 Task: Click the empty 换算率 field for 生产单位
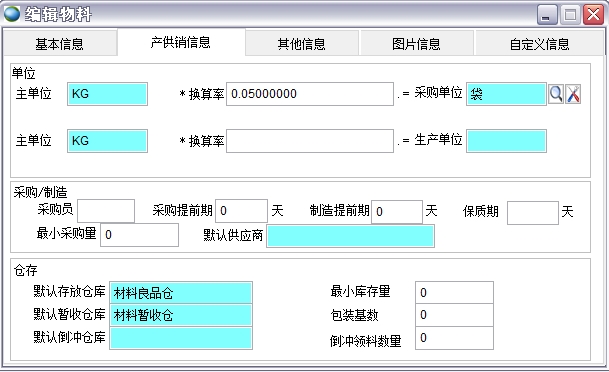pyautogui.click(x=310, y=141)
